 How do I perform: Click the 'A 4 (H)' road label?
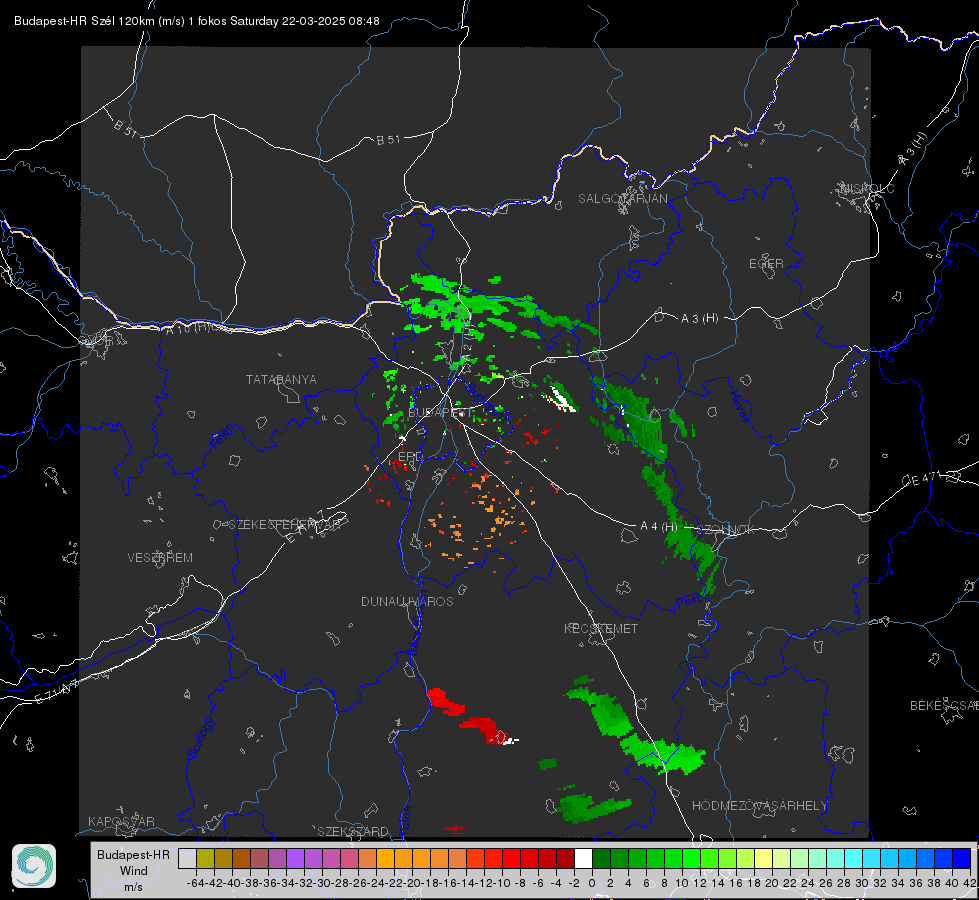pos(659,527)
